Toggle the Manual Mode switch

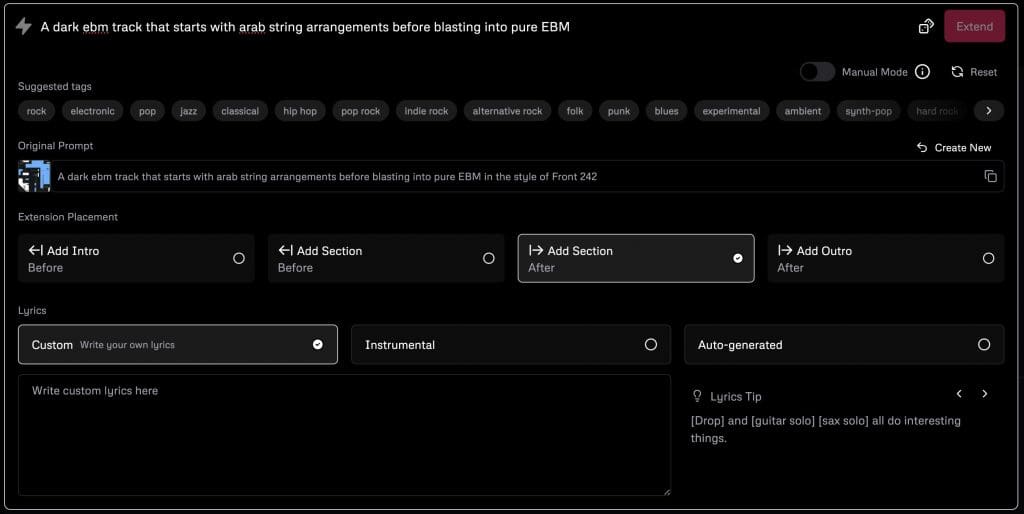pyautogui.click(x=817, y=72)
